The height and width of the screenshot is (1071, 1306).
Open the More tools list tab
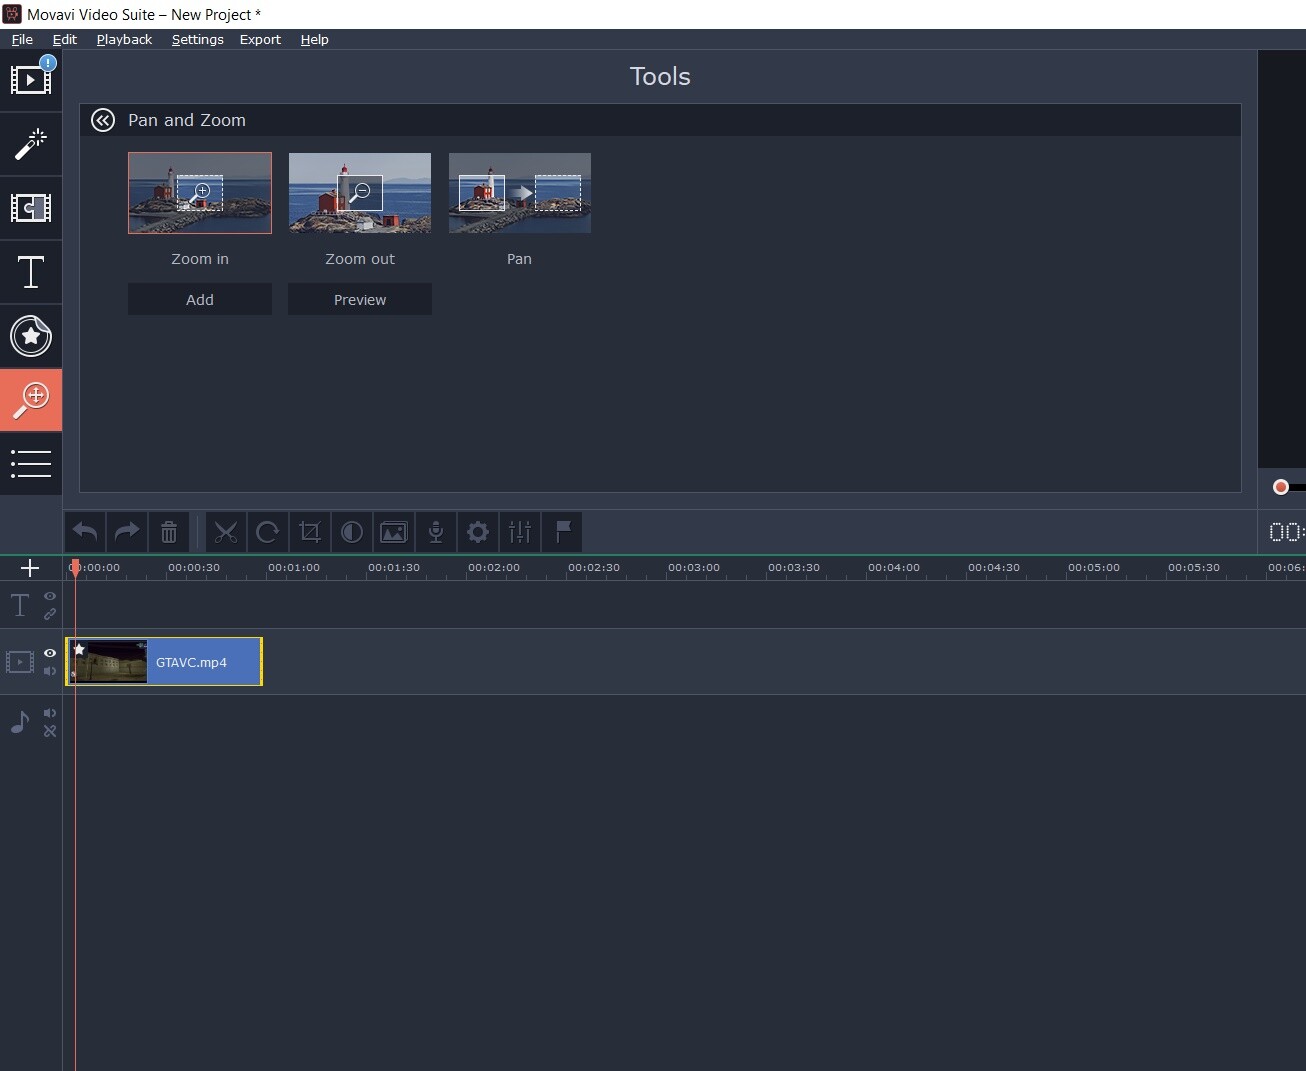point(31,463)
